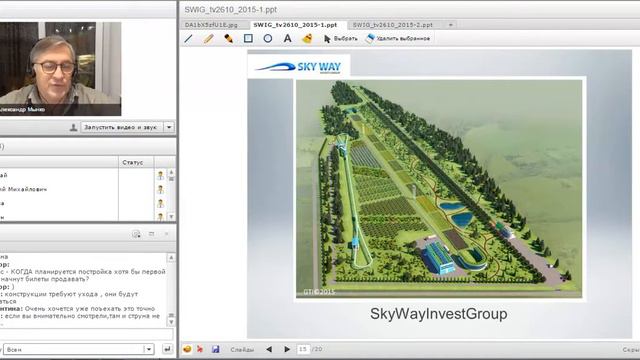640x360 pixels.
Task: Open the document tabs overflow dropdown
Action: click(451, 25)
